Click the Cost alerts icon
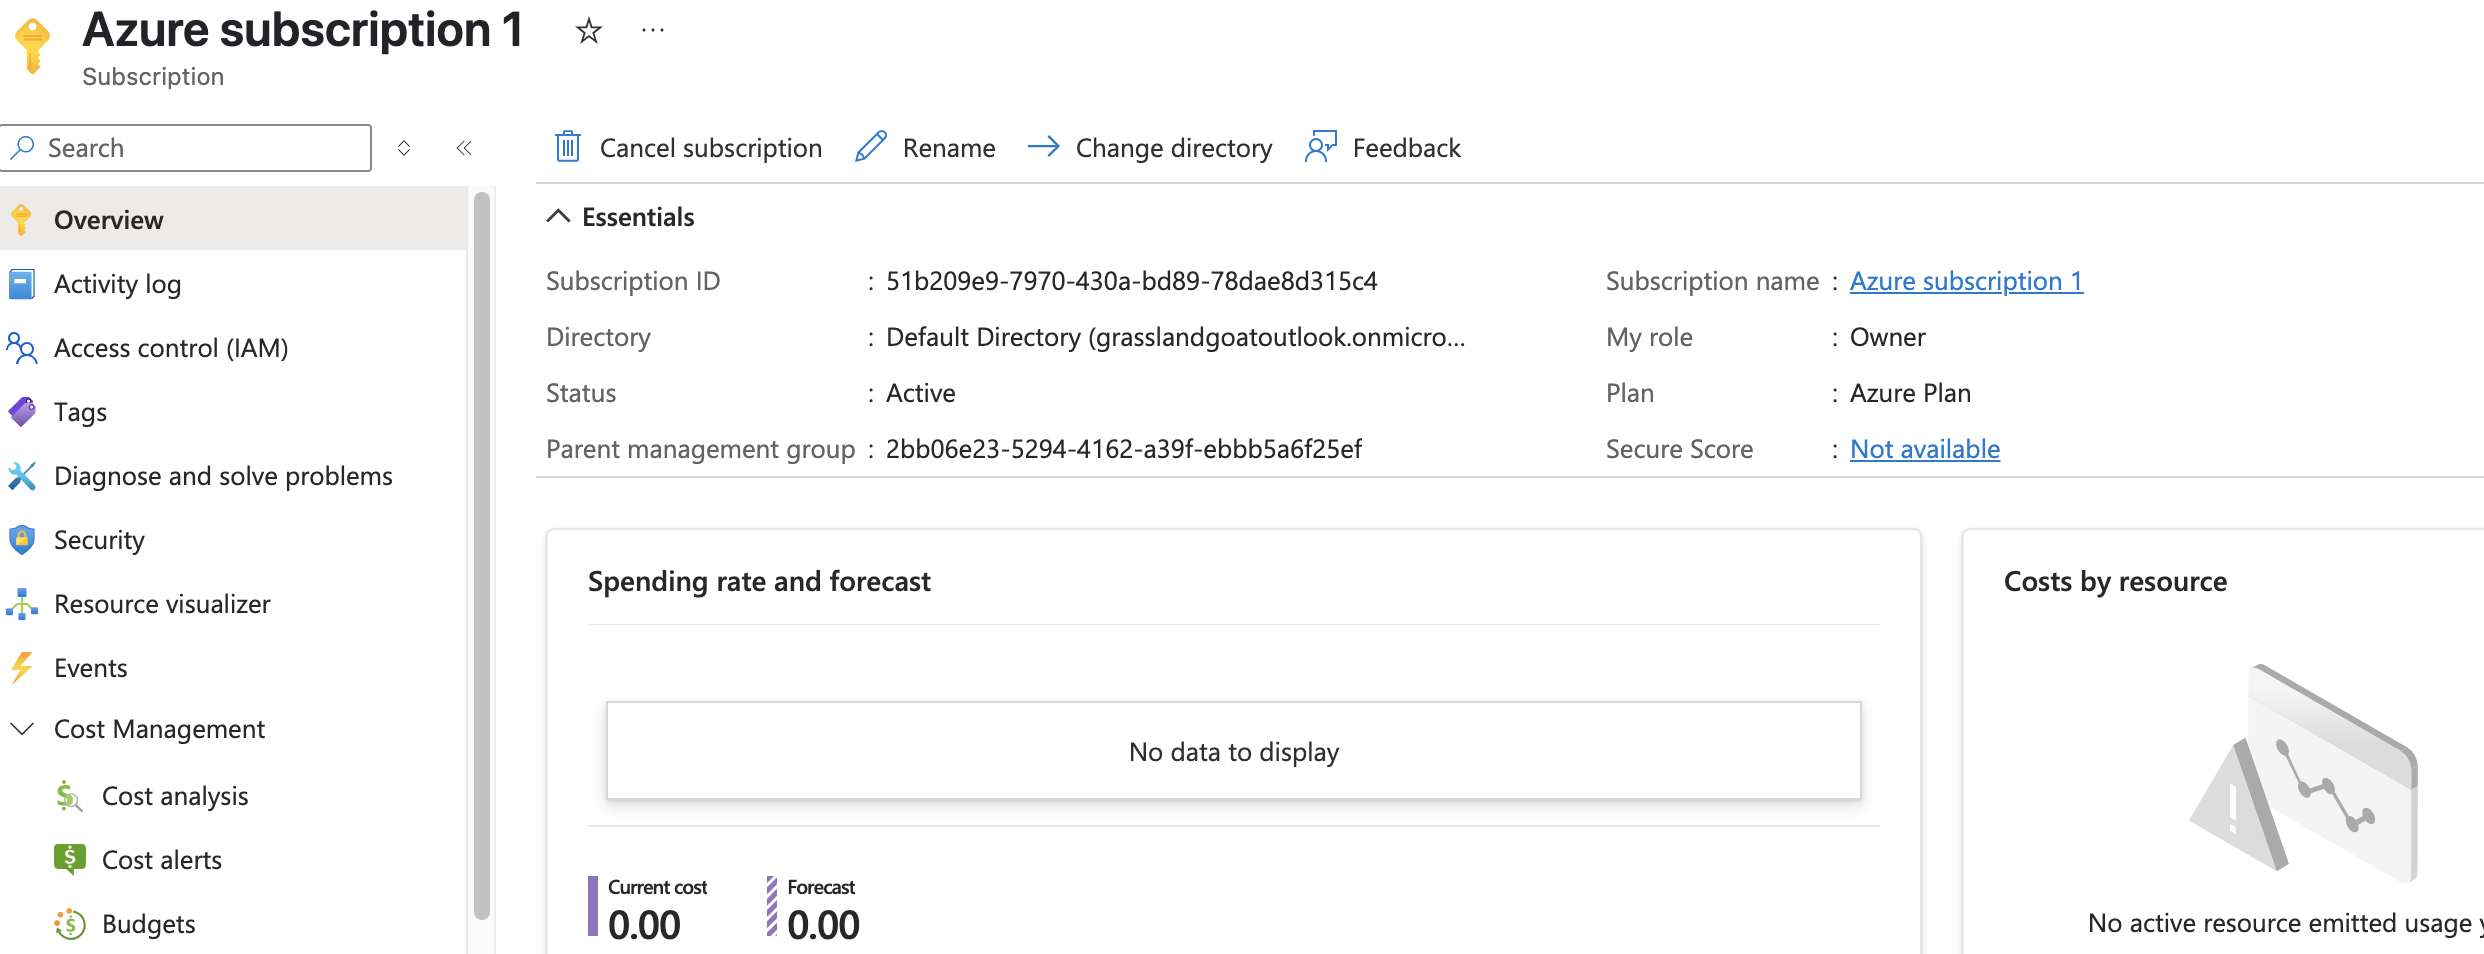The width and height of the screenshot is (2484, 954). point(68,859)
